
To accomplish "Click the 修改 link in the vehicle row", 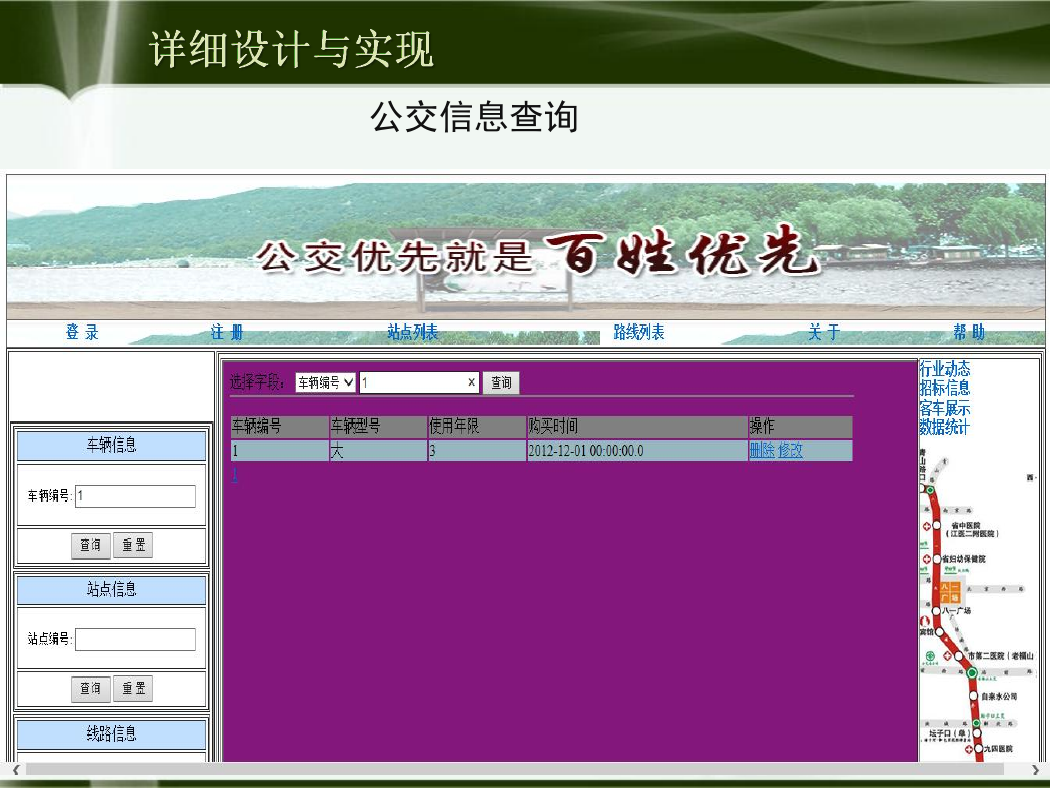I will click(790, 451).
